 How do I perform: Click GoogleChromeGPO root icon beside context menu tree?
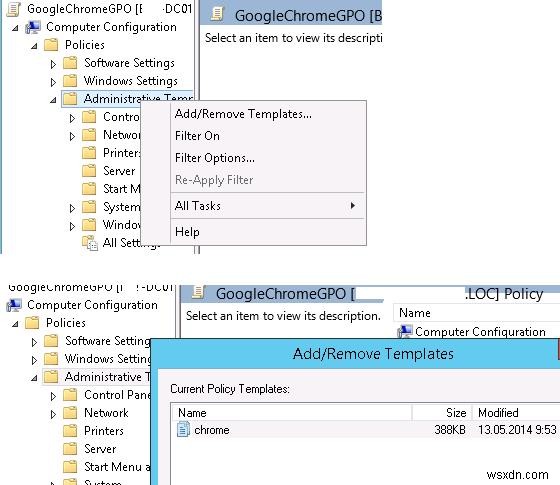pyautogui.click(x=14, y=9)
